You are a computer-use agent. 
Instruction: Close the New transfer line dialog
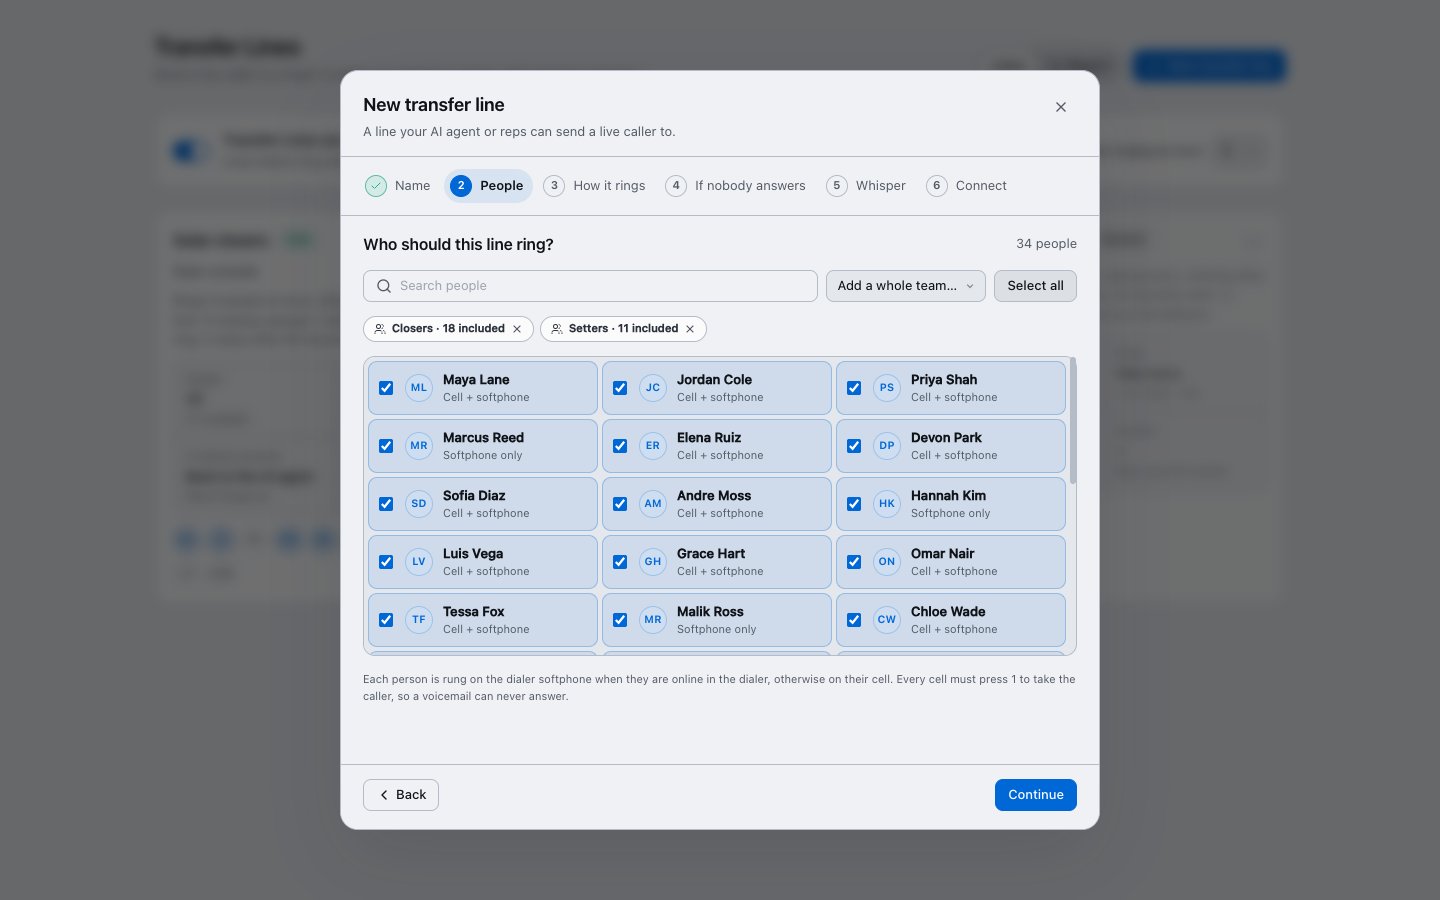coord(1061,107)
